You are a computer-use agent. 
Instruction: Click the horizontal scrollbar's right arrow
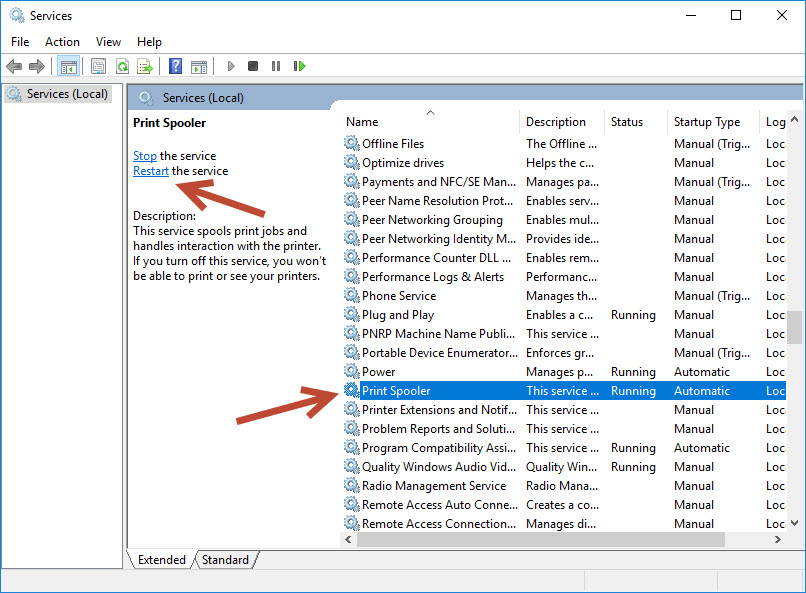tap(779, 539)
